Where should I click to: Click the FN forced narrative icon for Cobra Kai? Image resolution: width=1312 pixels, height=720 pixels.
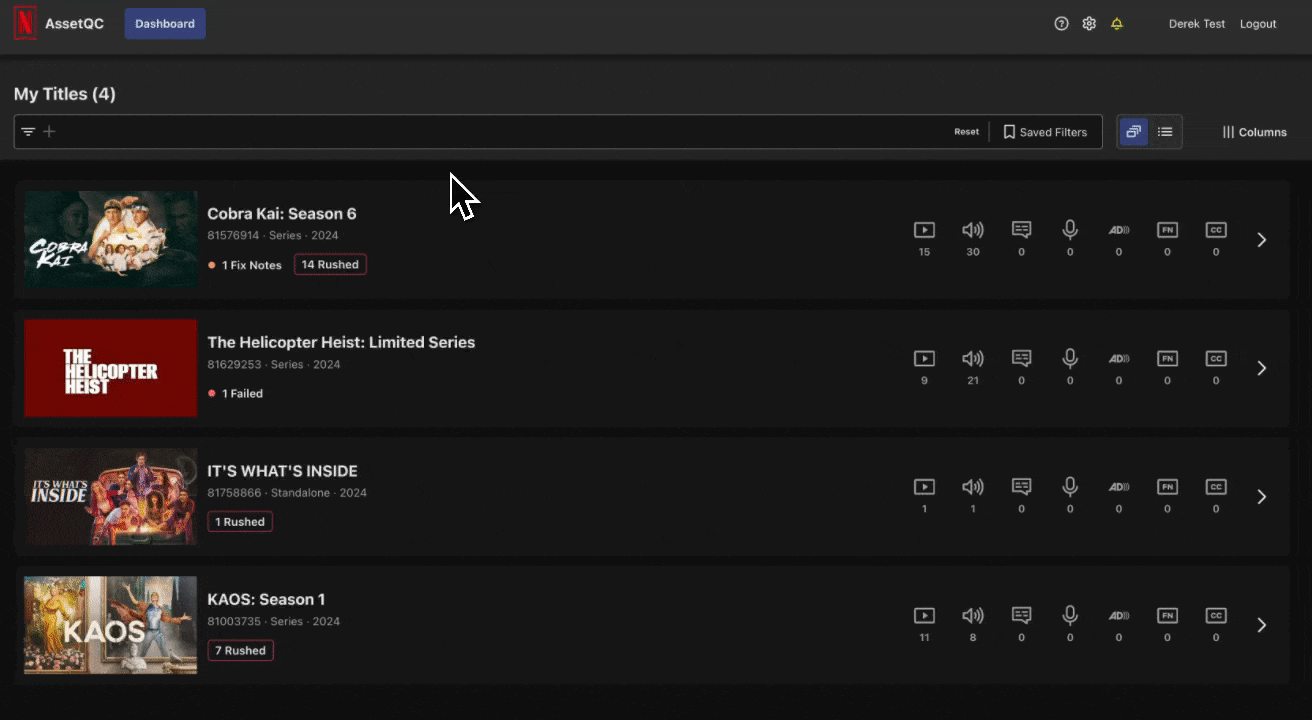tap(1167, 230)
